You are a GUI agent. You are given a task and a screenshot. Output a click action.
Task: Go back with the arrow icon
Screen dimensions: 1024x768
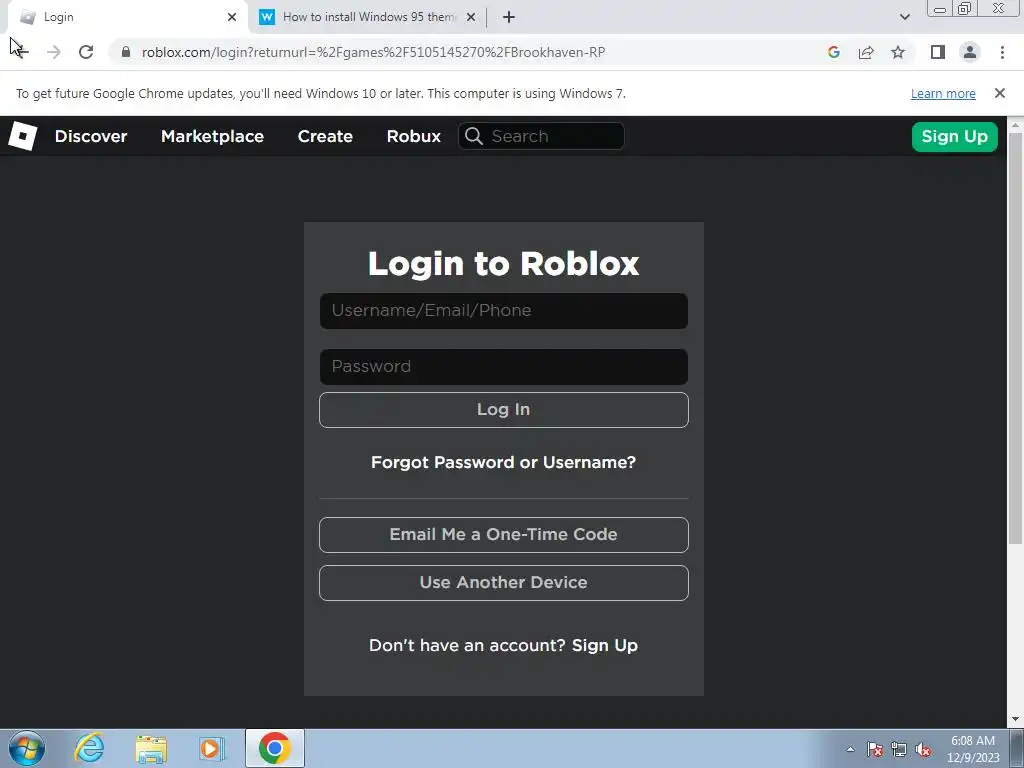coord(20,52)
